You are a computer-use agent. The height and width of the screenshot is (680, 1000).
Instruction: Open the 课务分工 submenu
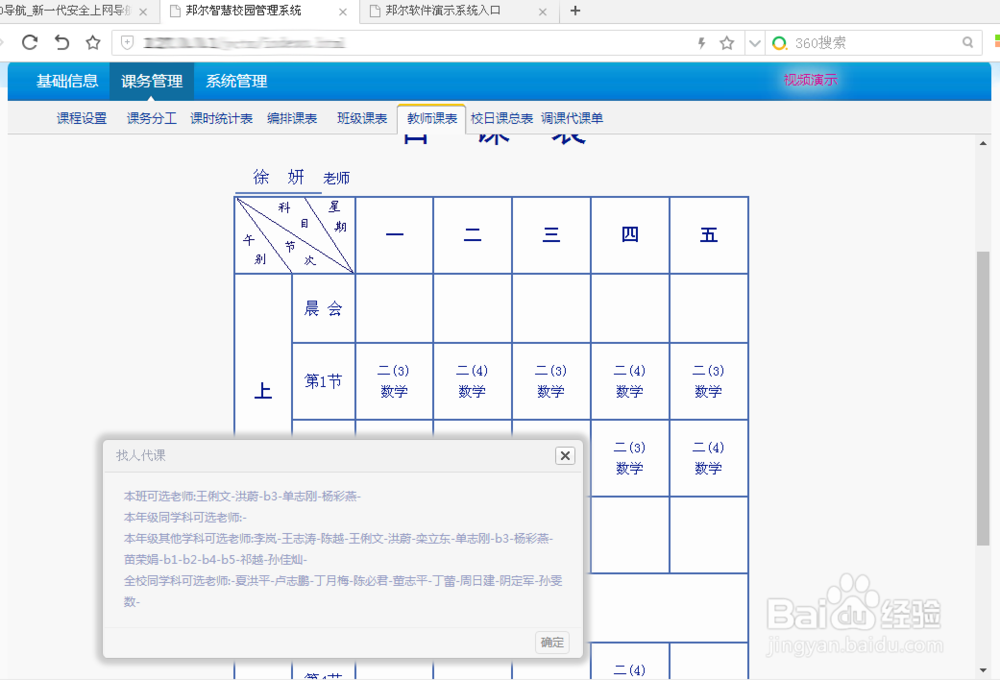pos(151,118)
